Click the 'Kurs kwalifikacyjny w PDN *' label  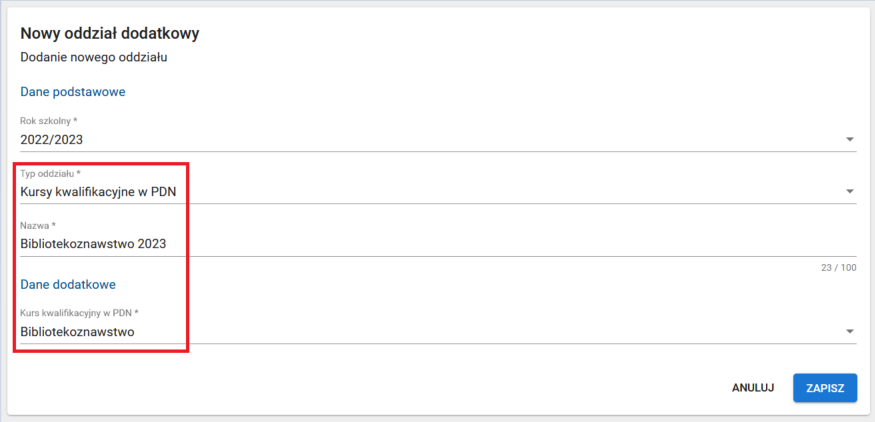[79, 313]
